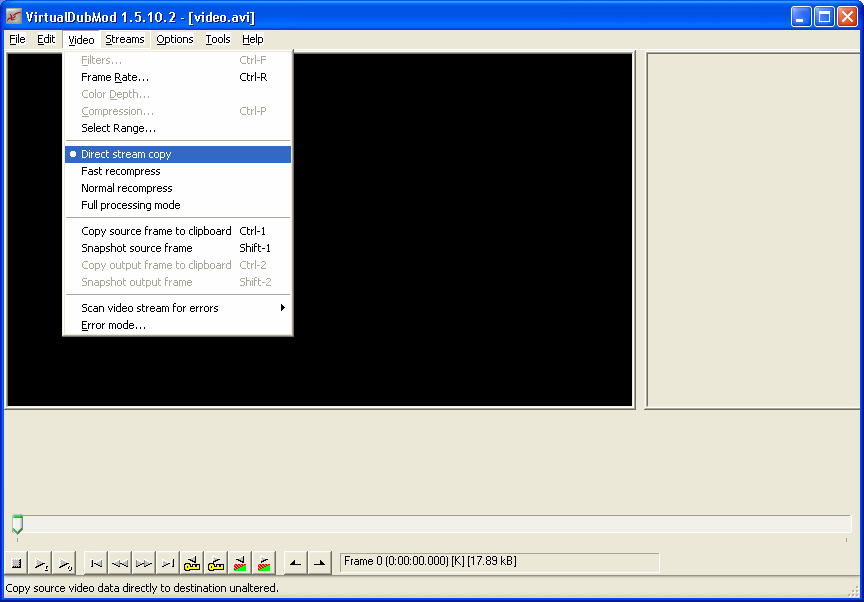
Task: Open the Tools menu
Action: click(x=218, y=39)
